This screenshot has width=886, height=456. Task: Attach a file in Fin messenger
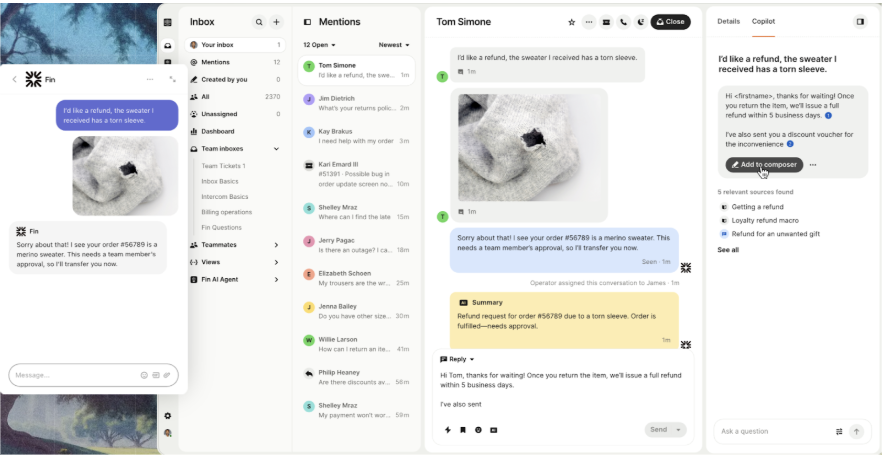click(x=167, y=375)
